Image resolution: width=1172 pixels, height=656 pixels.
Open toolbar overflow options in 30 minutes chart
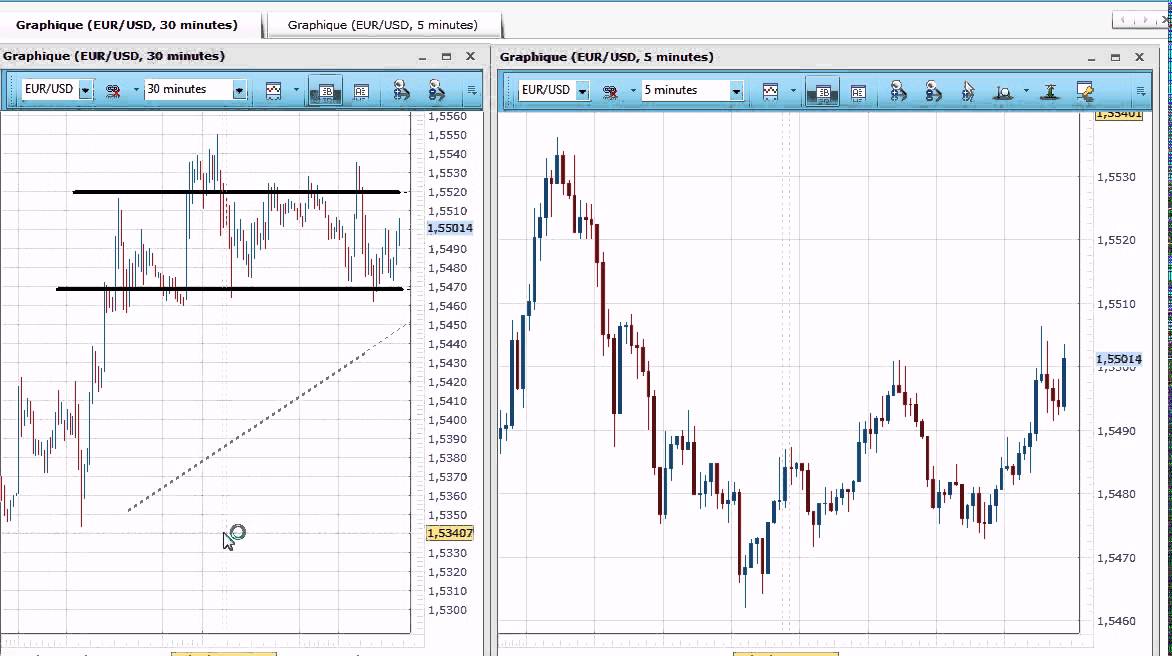[x=472, y=90]
